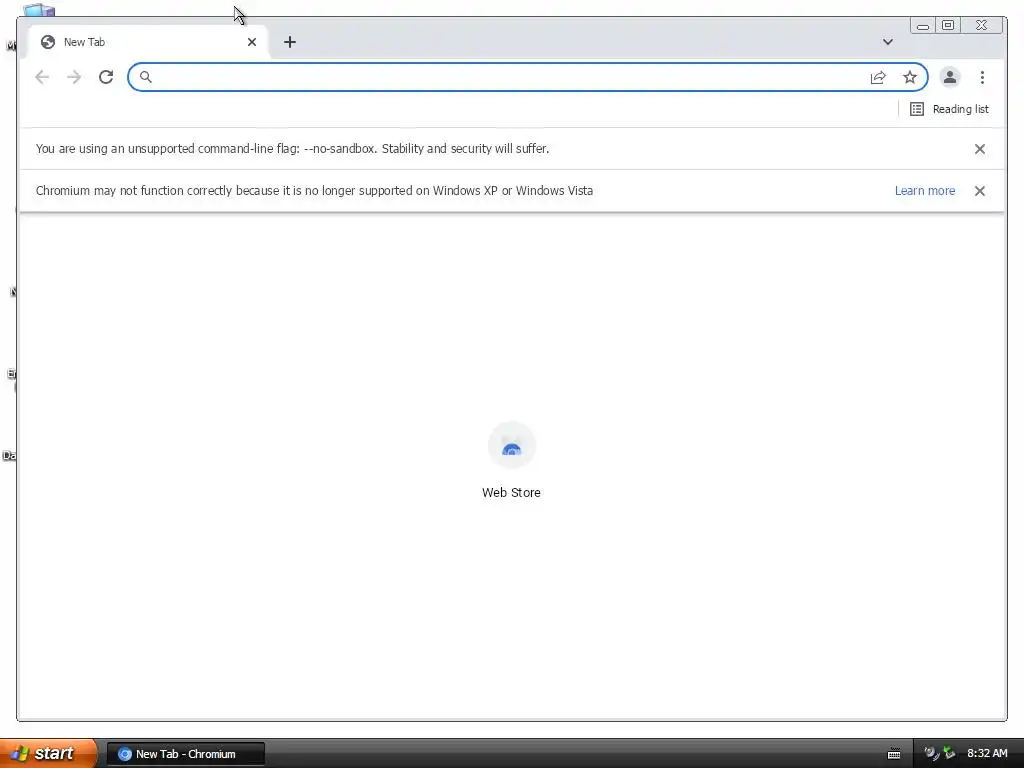Open the Chromium three-dot menu
This screenshot has height=768, width=1024.
coord(982,77)
